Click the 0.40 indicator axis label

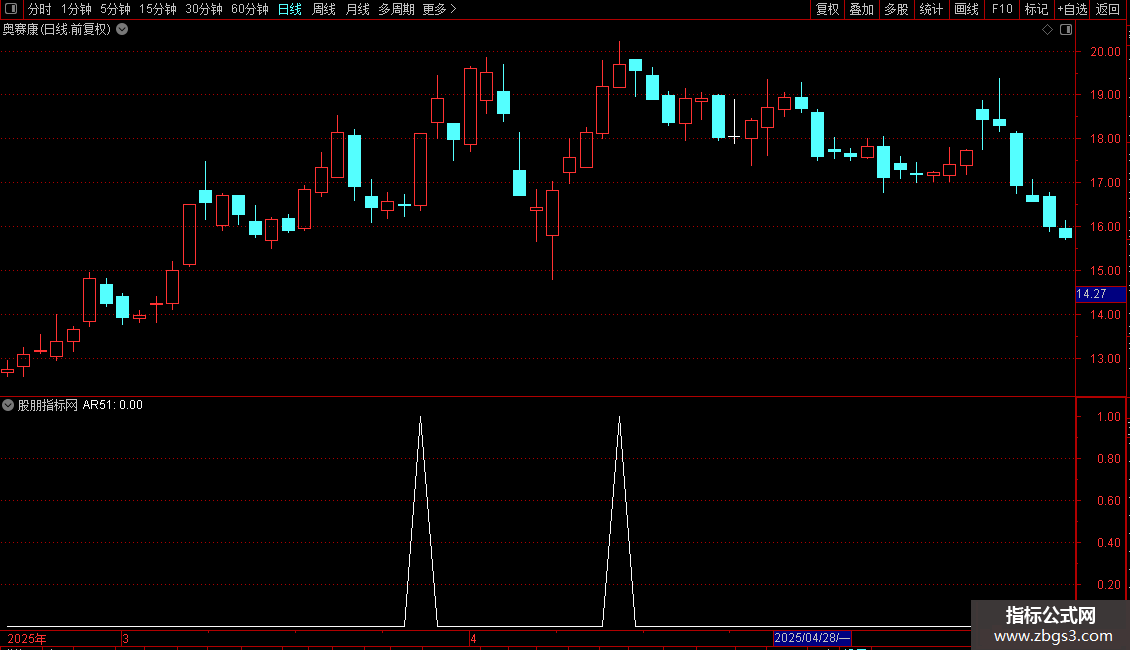(1108, 543)
